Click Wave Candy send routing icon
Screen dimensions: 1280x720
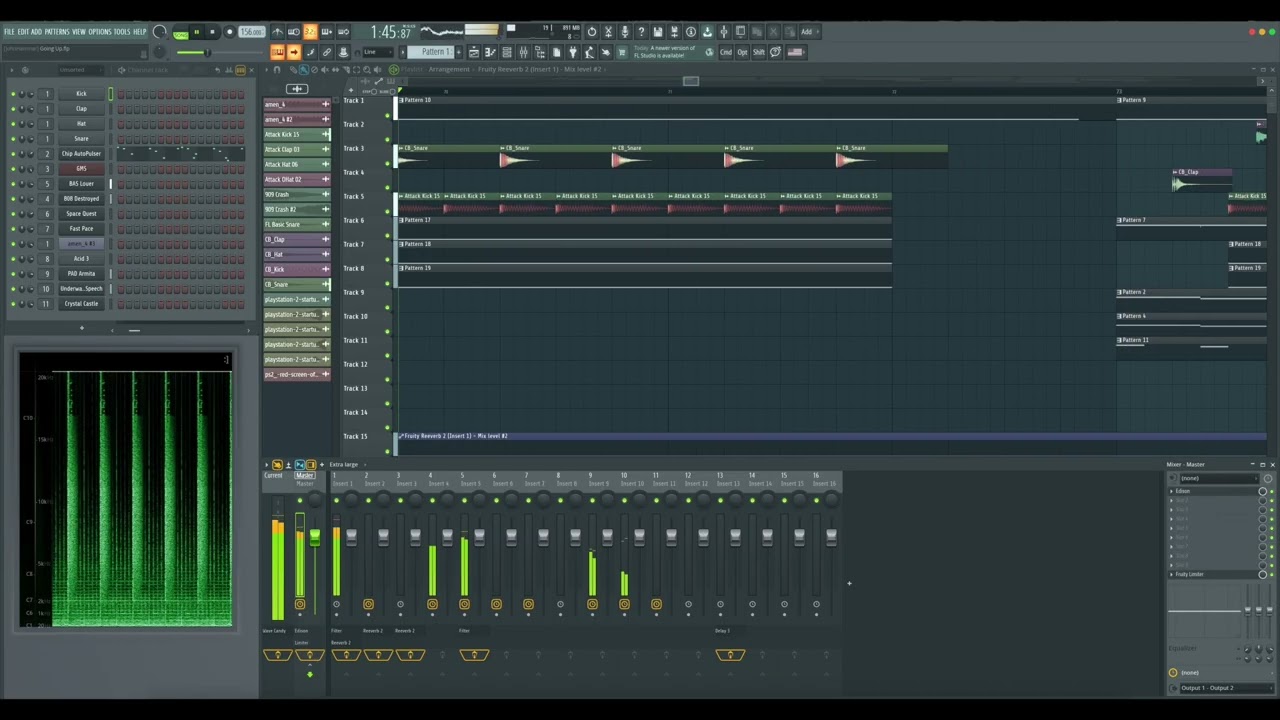click(278, 654)
